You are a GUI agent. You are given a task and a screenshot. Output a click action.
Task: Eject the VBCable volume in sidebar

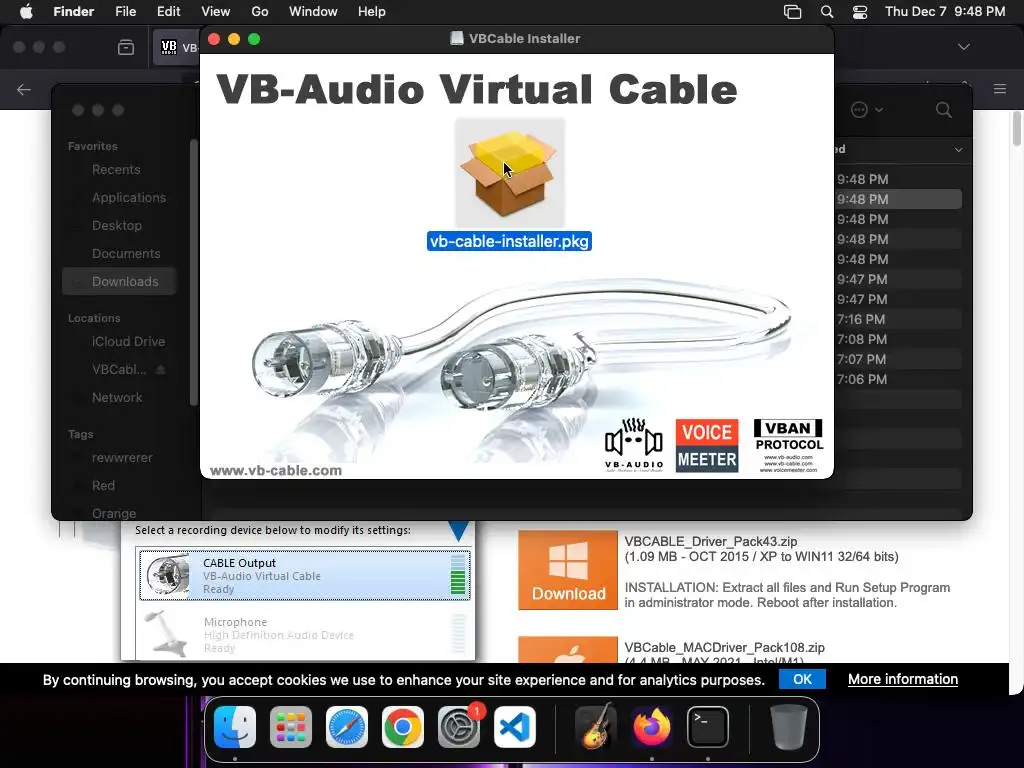point(161,370)
